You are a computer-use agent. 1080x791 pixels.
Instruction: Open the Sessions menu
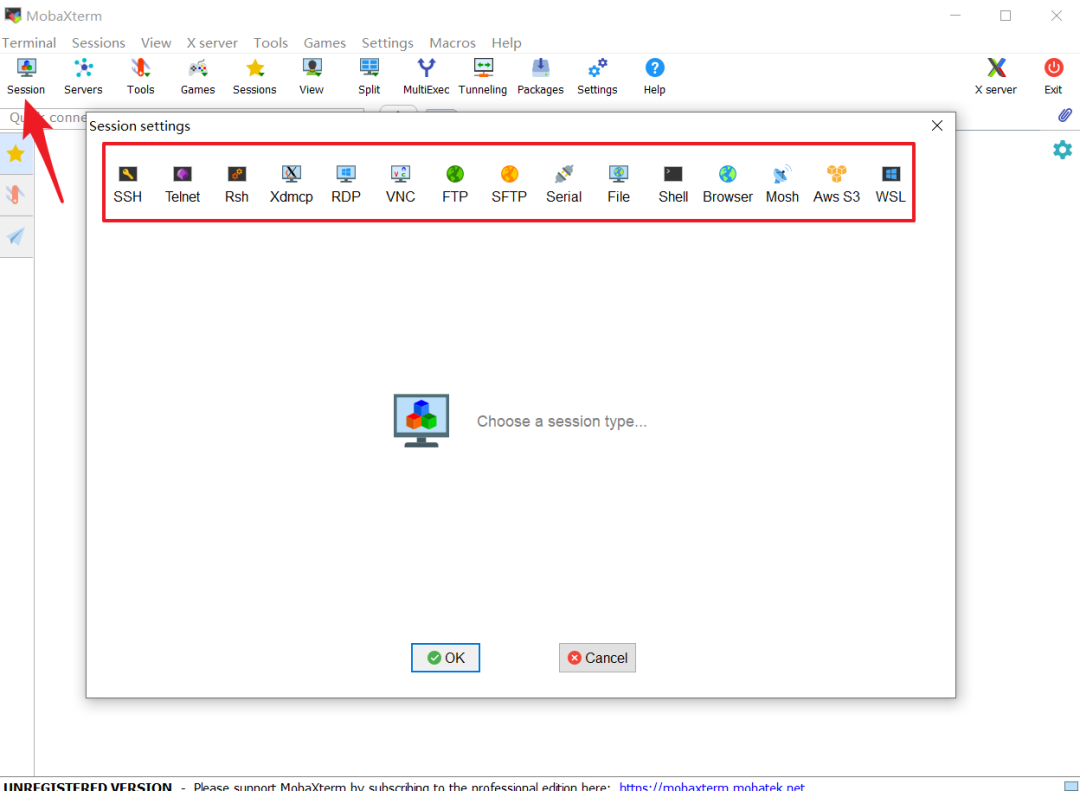click(98, 43)
